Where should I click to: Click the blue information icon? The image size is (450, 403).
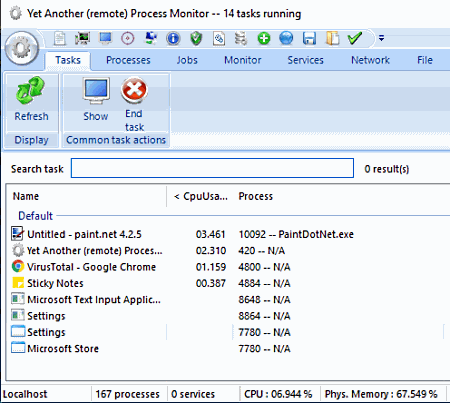coord(173,38)
